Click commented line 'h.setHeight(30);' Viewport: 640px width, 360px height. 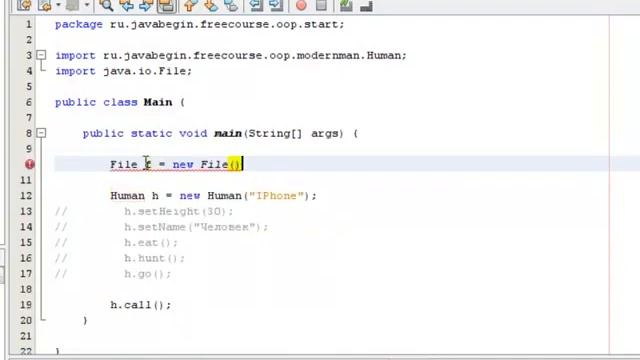(x=179, y=211)
